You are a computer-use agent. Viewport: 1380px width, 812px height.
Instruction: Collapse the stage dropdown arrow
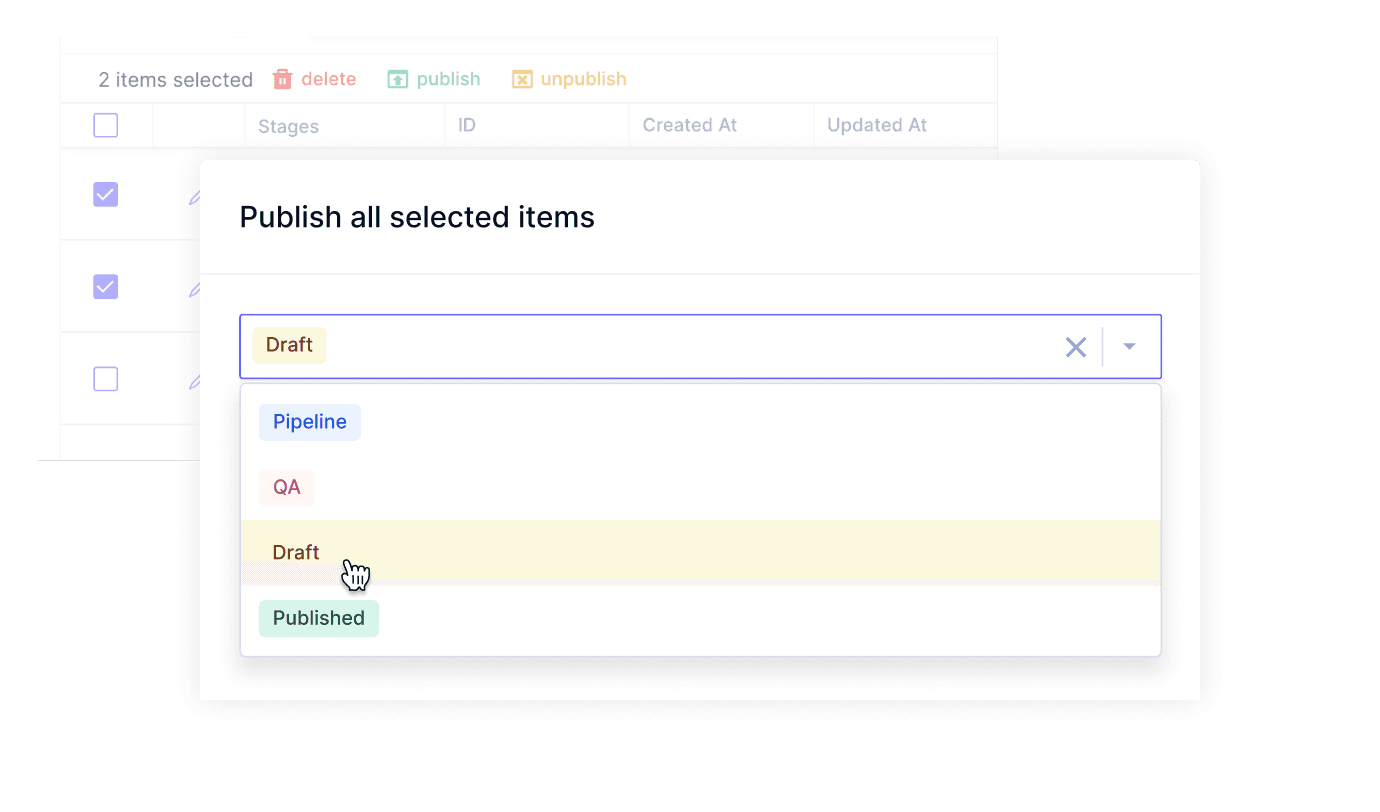coord(1130,347)
